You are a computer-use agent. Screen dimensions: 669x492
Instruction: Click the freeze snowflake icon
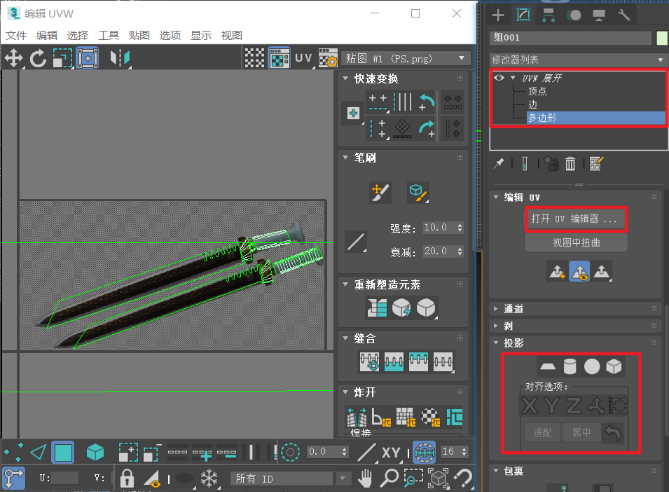pyautogui.click(x=209, y=479)
